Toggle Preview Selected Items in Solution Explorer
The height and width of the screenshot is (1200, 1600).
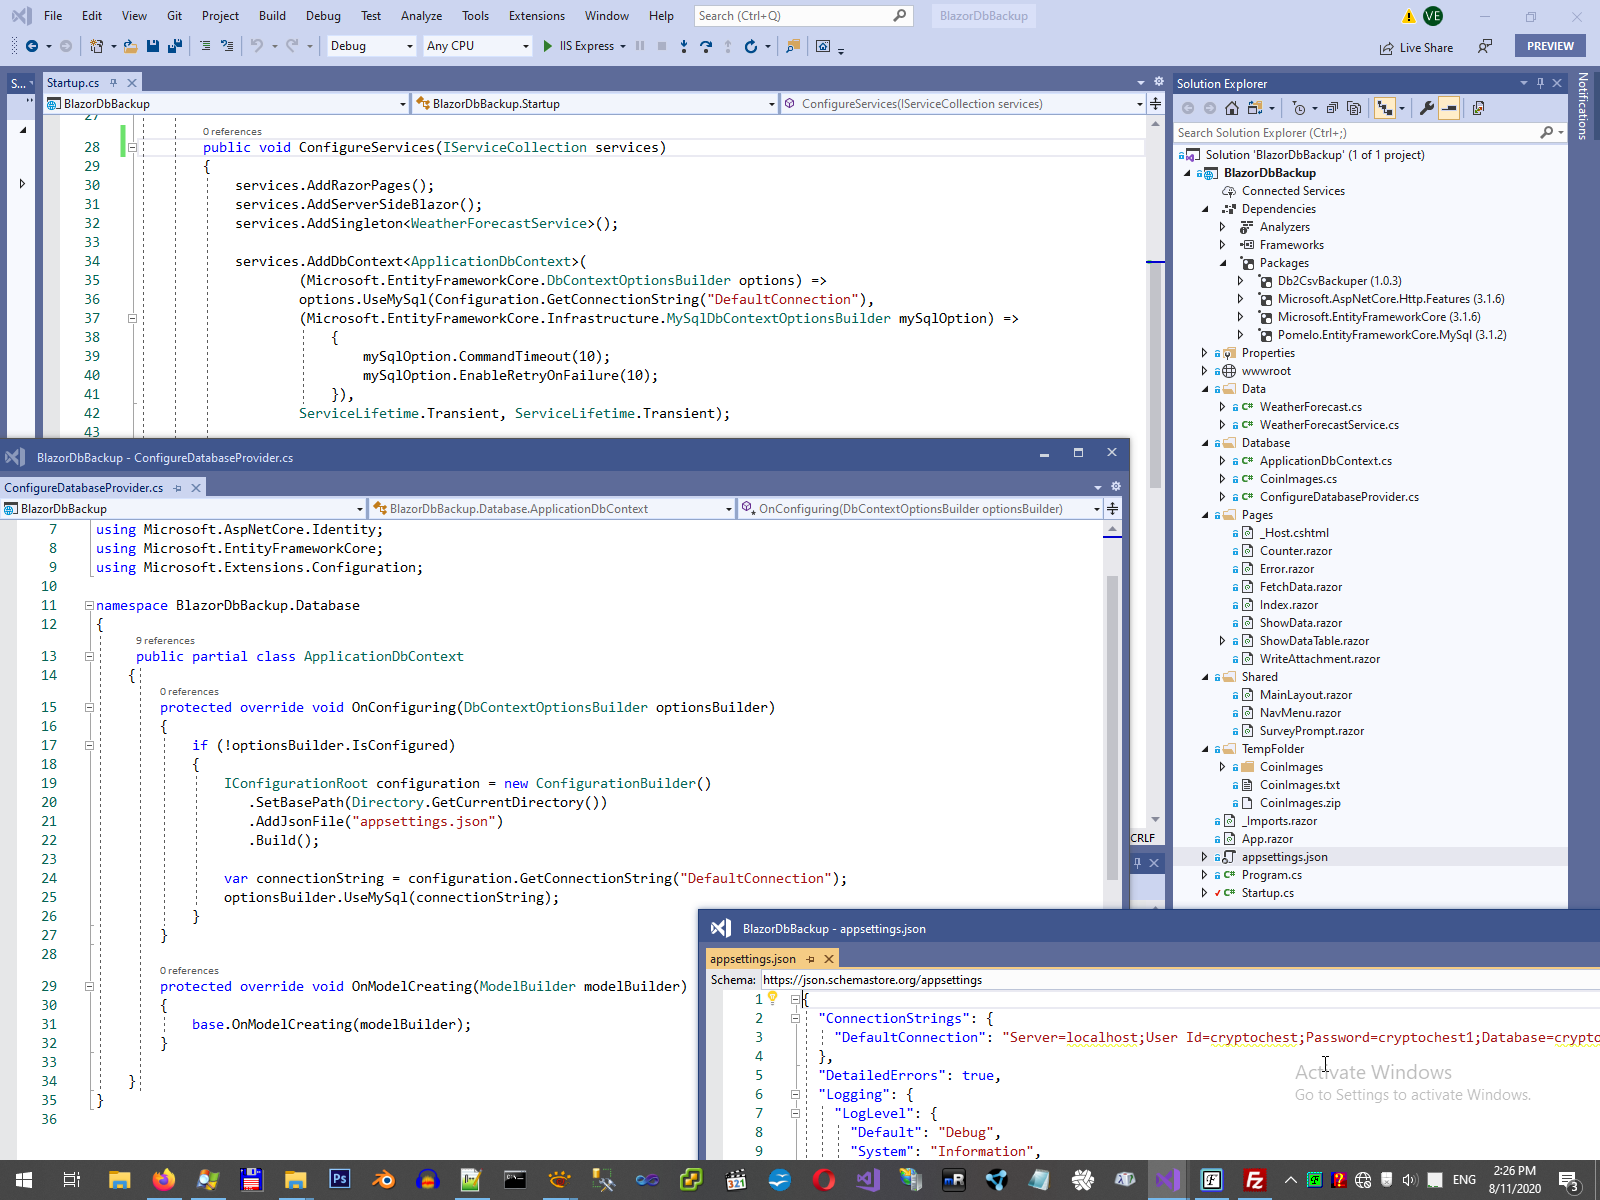point(1449,108)
